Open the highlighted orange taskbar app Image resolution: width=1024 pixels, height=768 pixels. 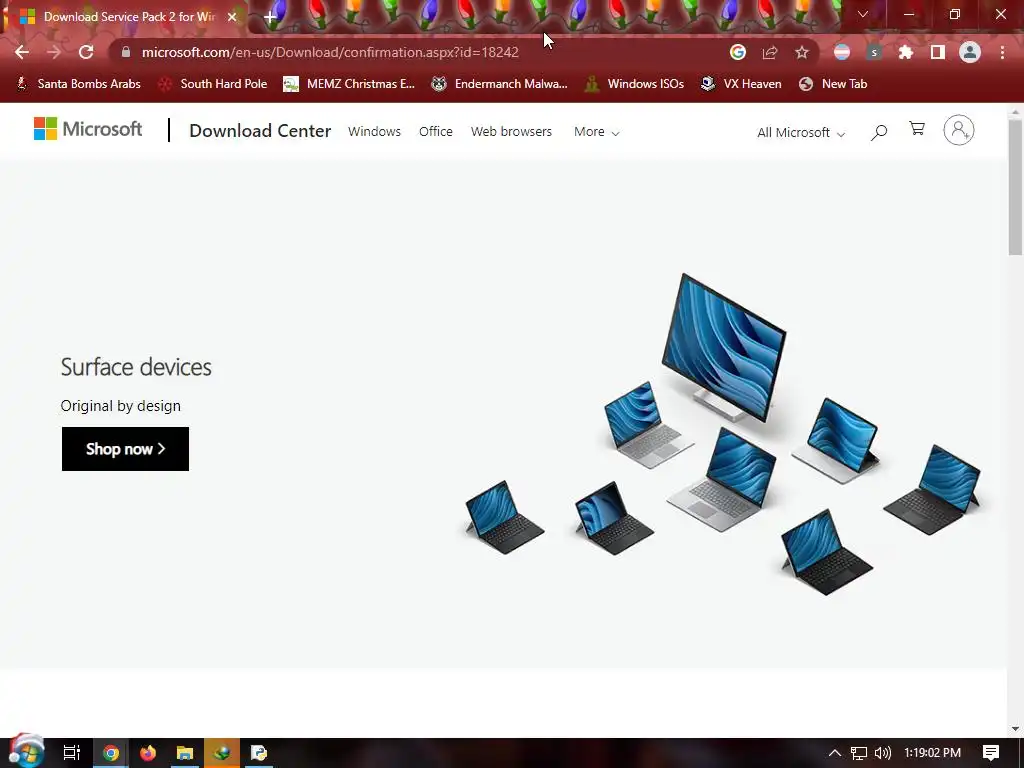tap(222, 753)
